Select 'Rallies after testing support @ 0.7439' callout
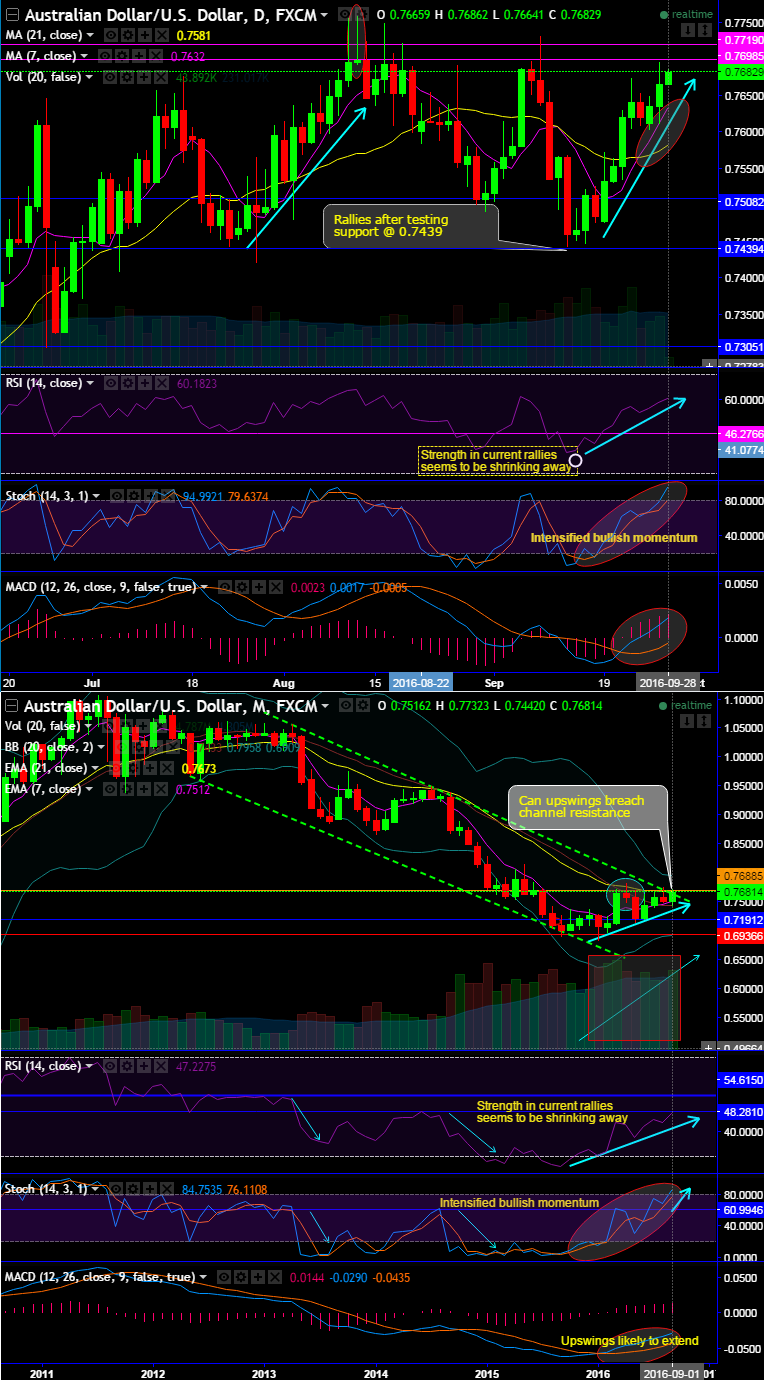764x1380 pixels. (410, 226)
